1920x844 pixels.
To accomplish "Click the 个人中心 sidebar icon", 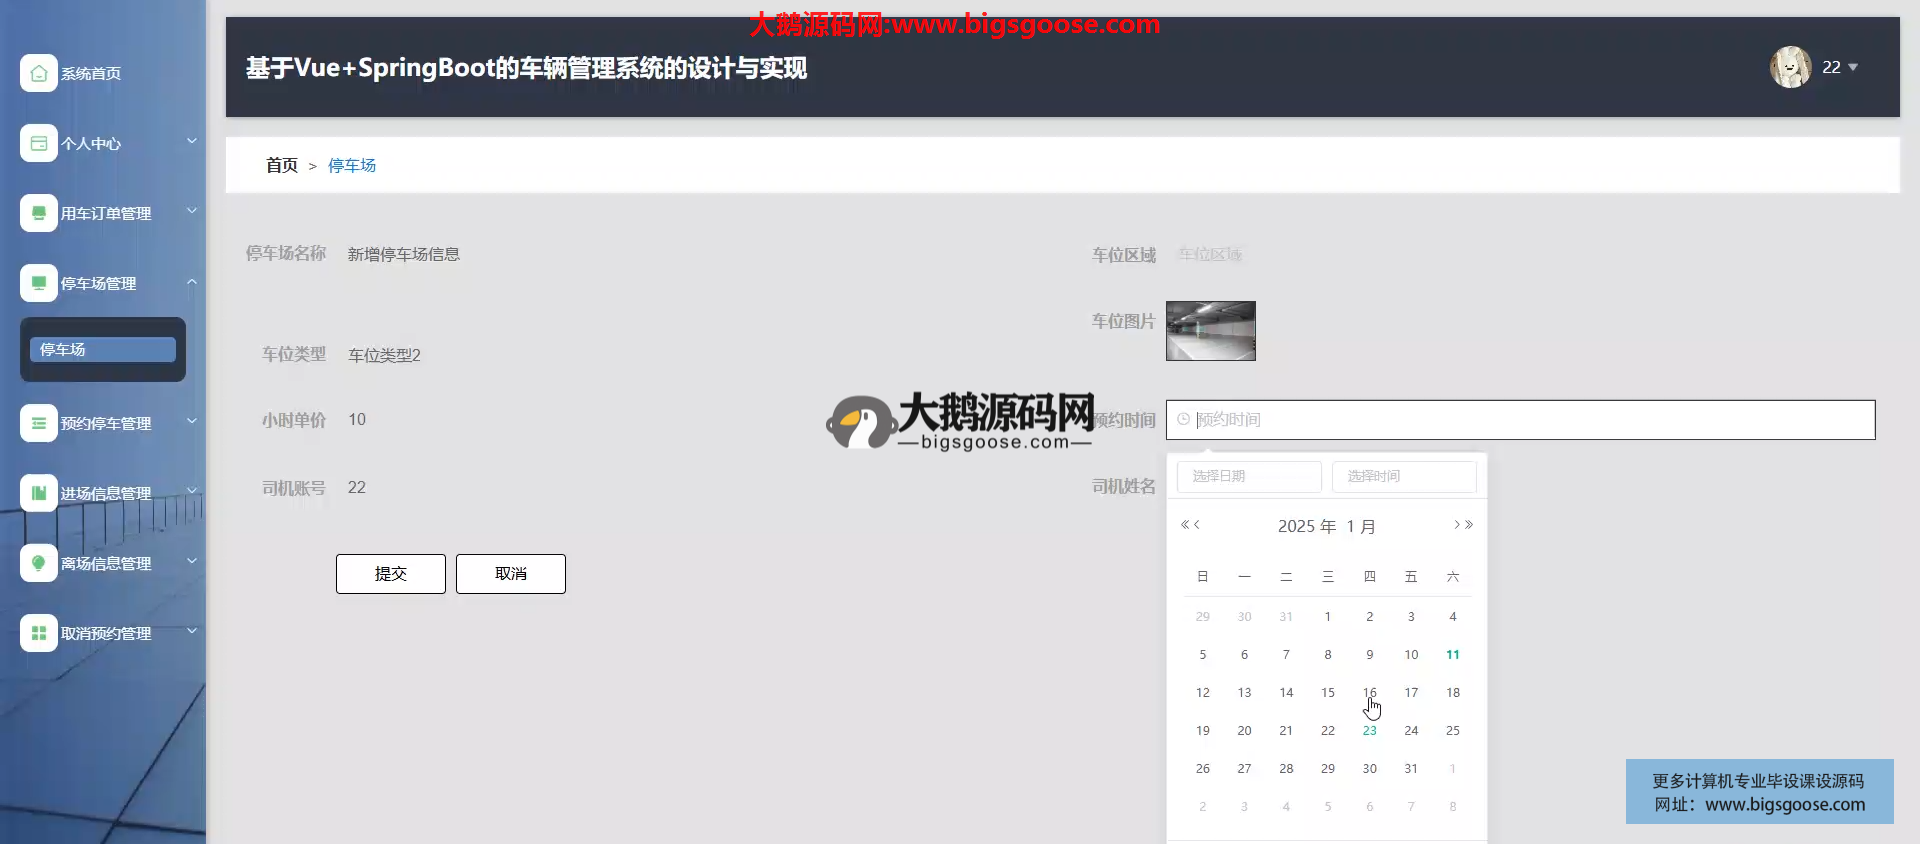I will coord(38,143).
